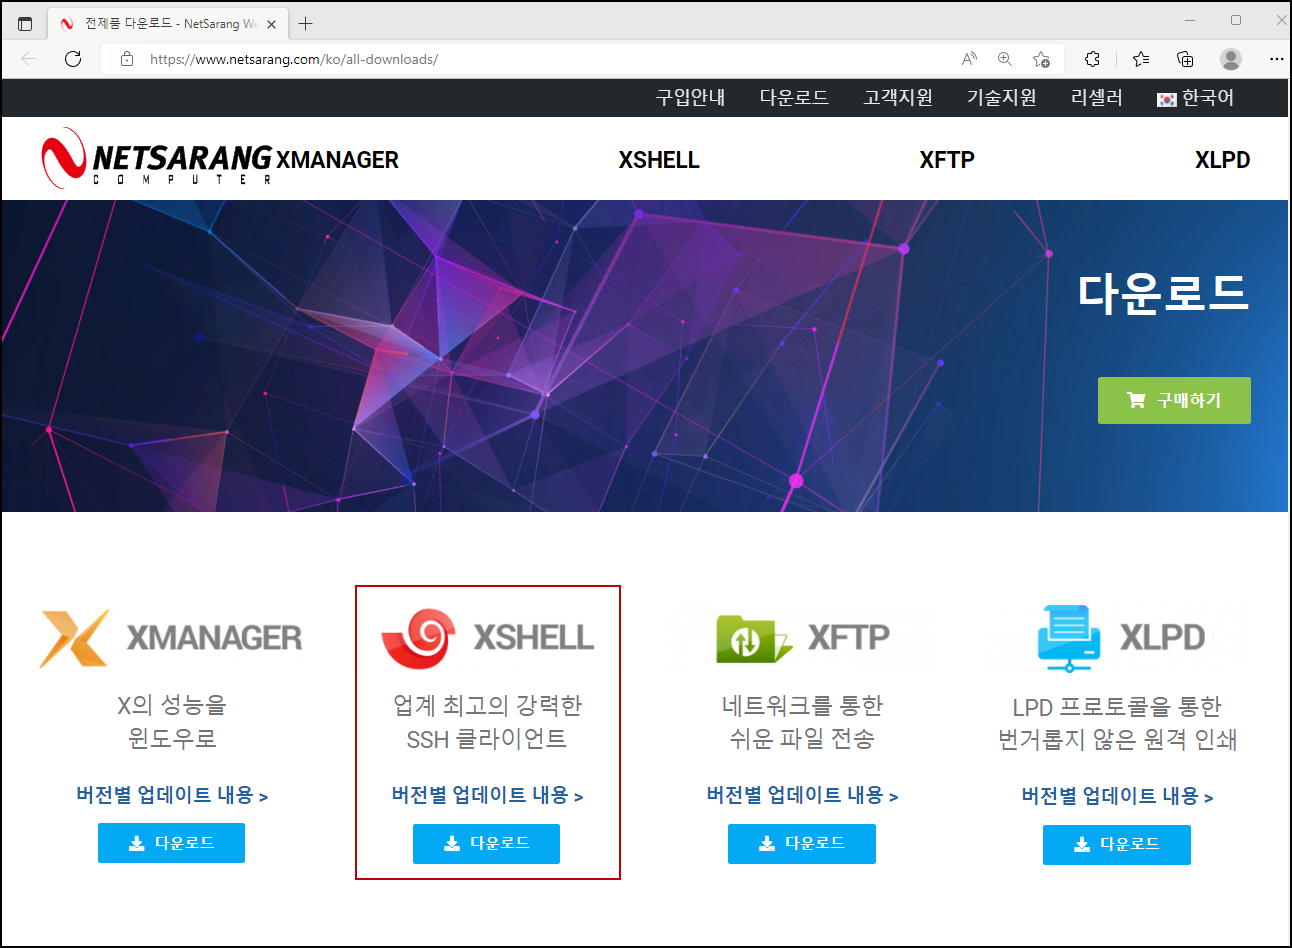This screenshot has height=948, width=1292.
Task: Open Xmanager 버전별 업데이트 내용 link
Action: [x=172, y=795]
